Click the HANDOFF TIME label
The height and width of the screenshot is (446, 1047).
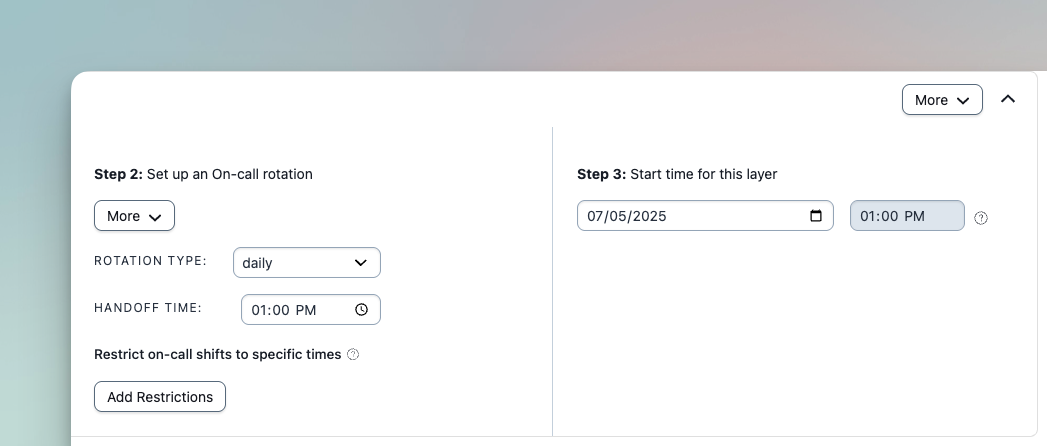[x=148, y=308]
